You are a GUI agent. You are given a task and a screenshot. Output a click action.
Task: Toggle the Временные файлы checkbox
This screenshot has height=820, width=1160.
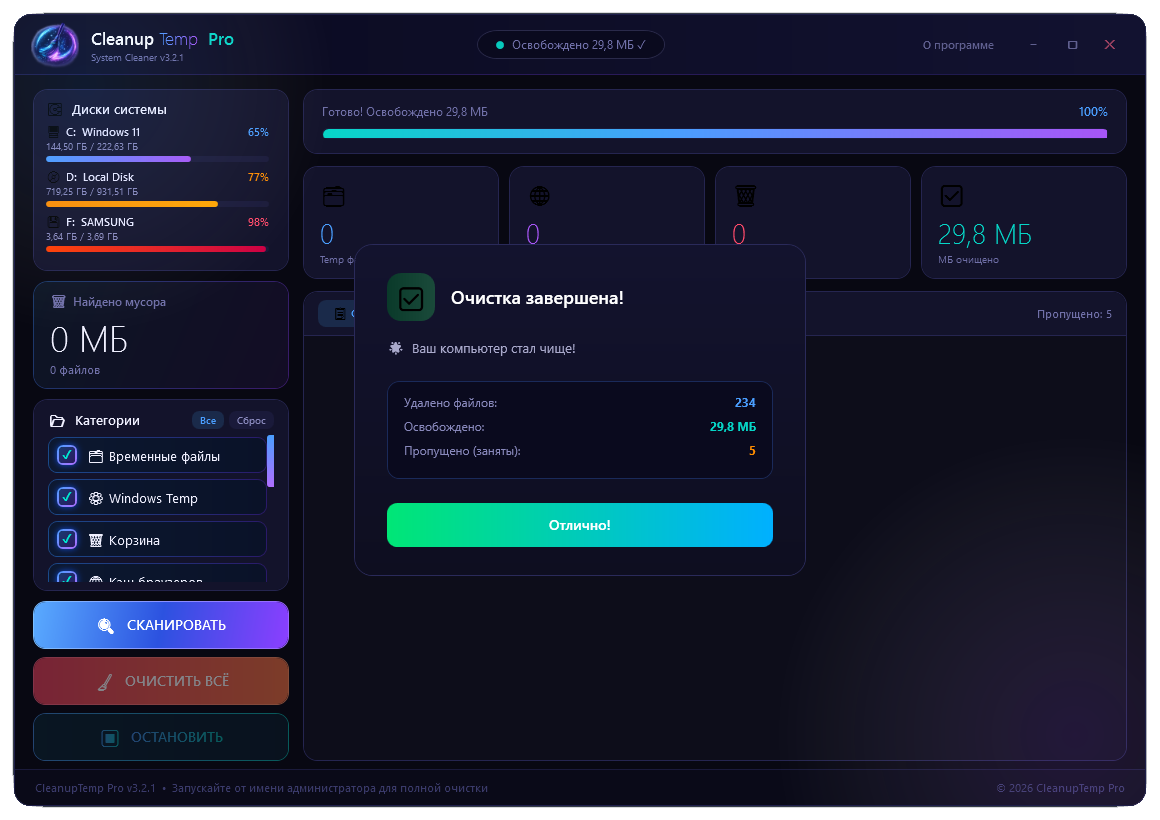point(67,454)
